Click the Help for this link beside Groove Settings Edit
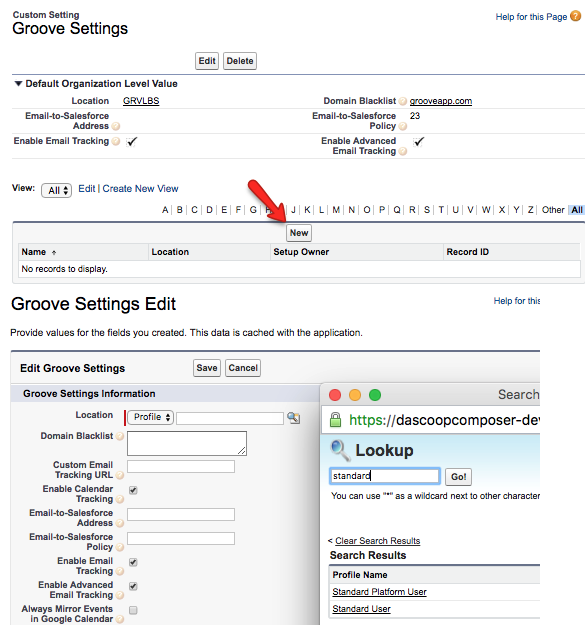585x641 pixels. point(517,301)
